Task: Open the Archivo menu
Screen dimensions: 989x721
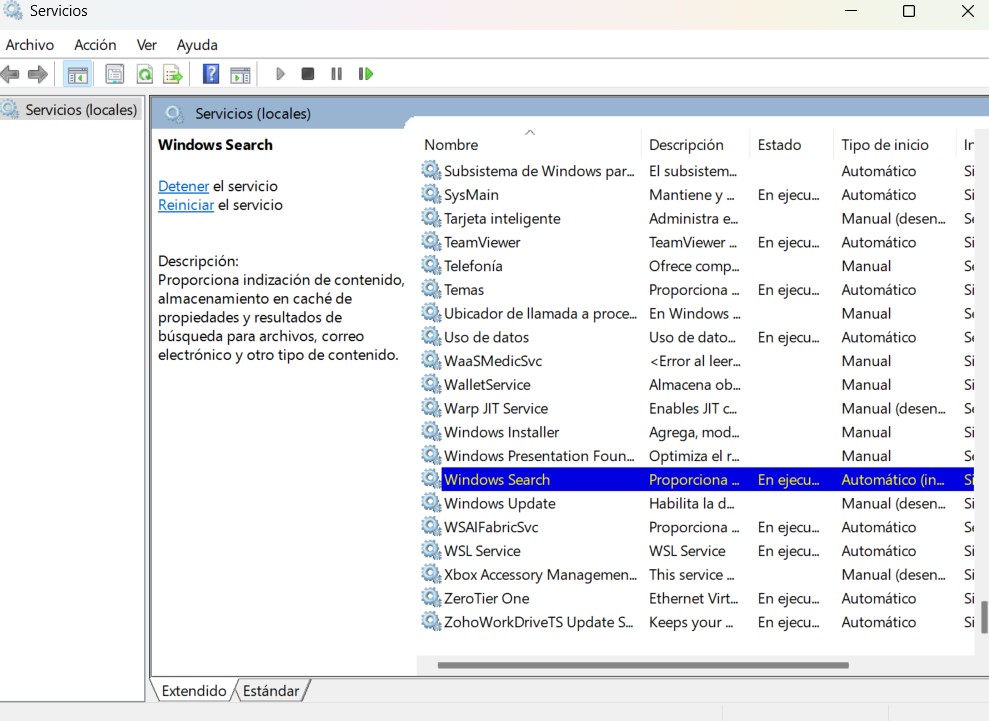Action: click(x=30, y=45)
